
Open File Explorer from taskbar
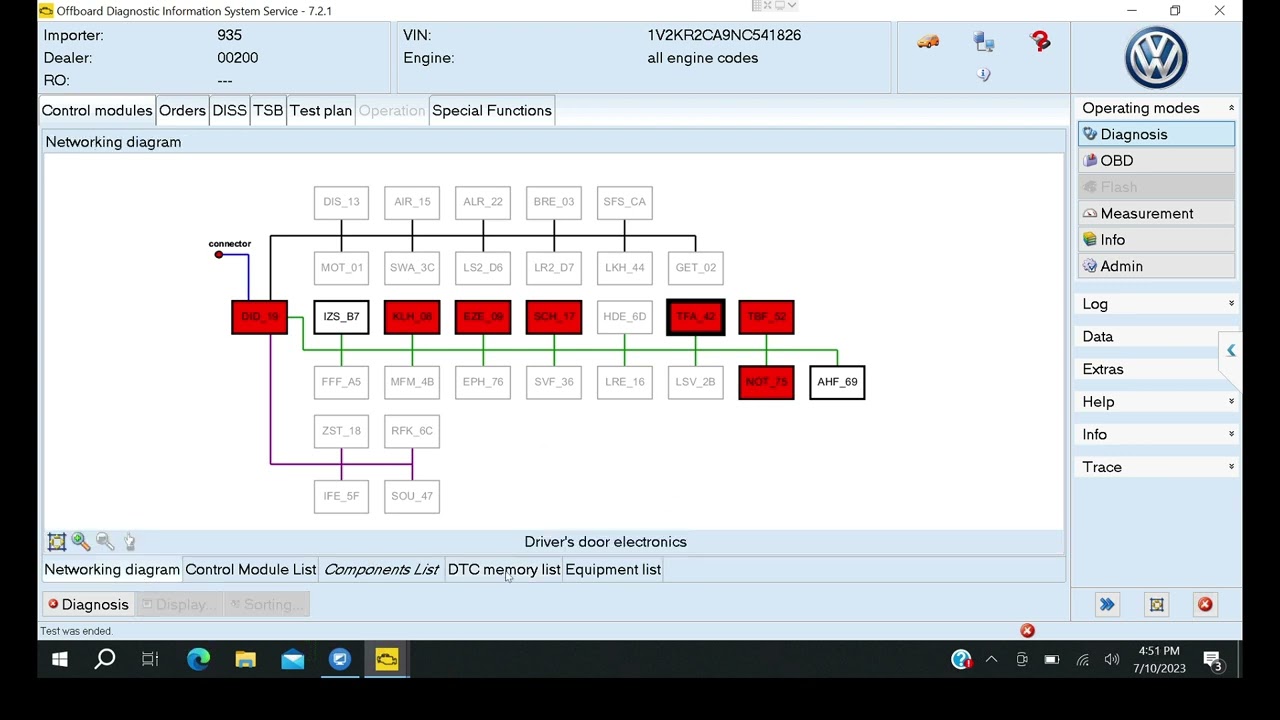[245, 659]
